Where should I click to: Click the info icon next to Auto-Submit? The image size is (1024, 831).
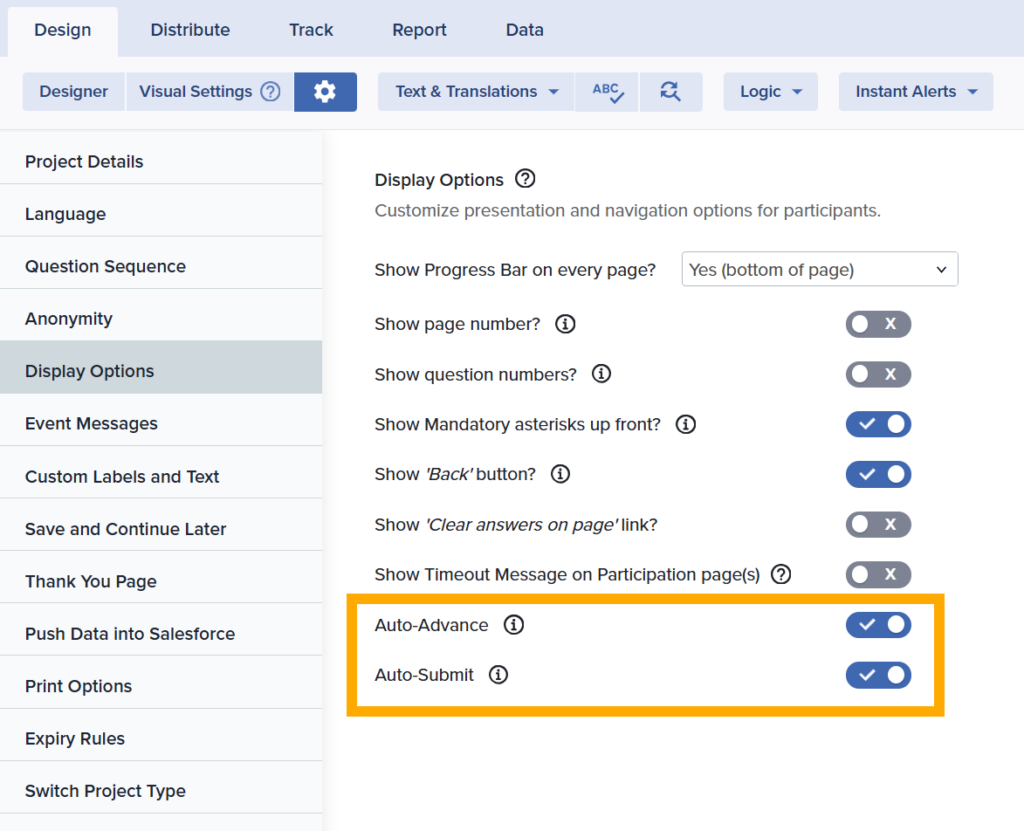(498, 674)
